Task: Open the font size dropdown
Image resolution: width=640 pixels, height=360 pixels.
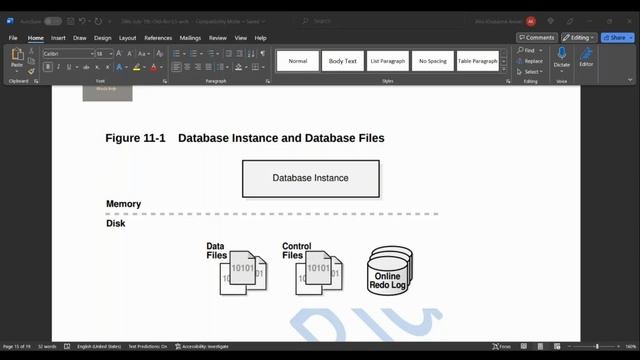Action: [111, 54]
